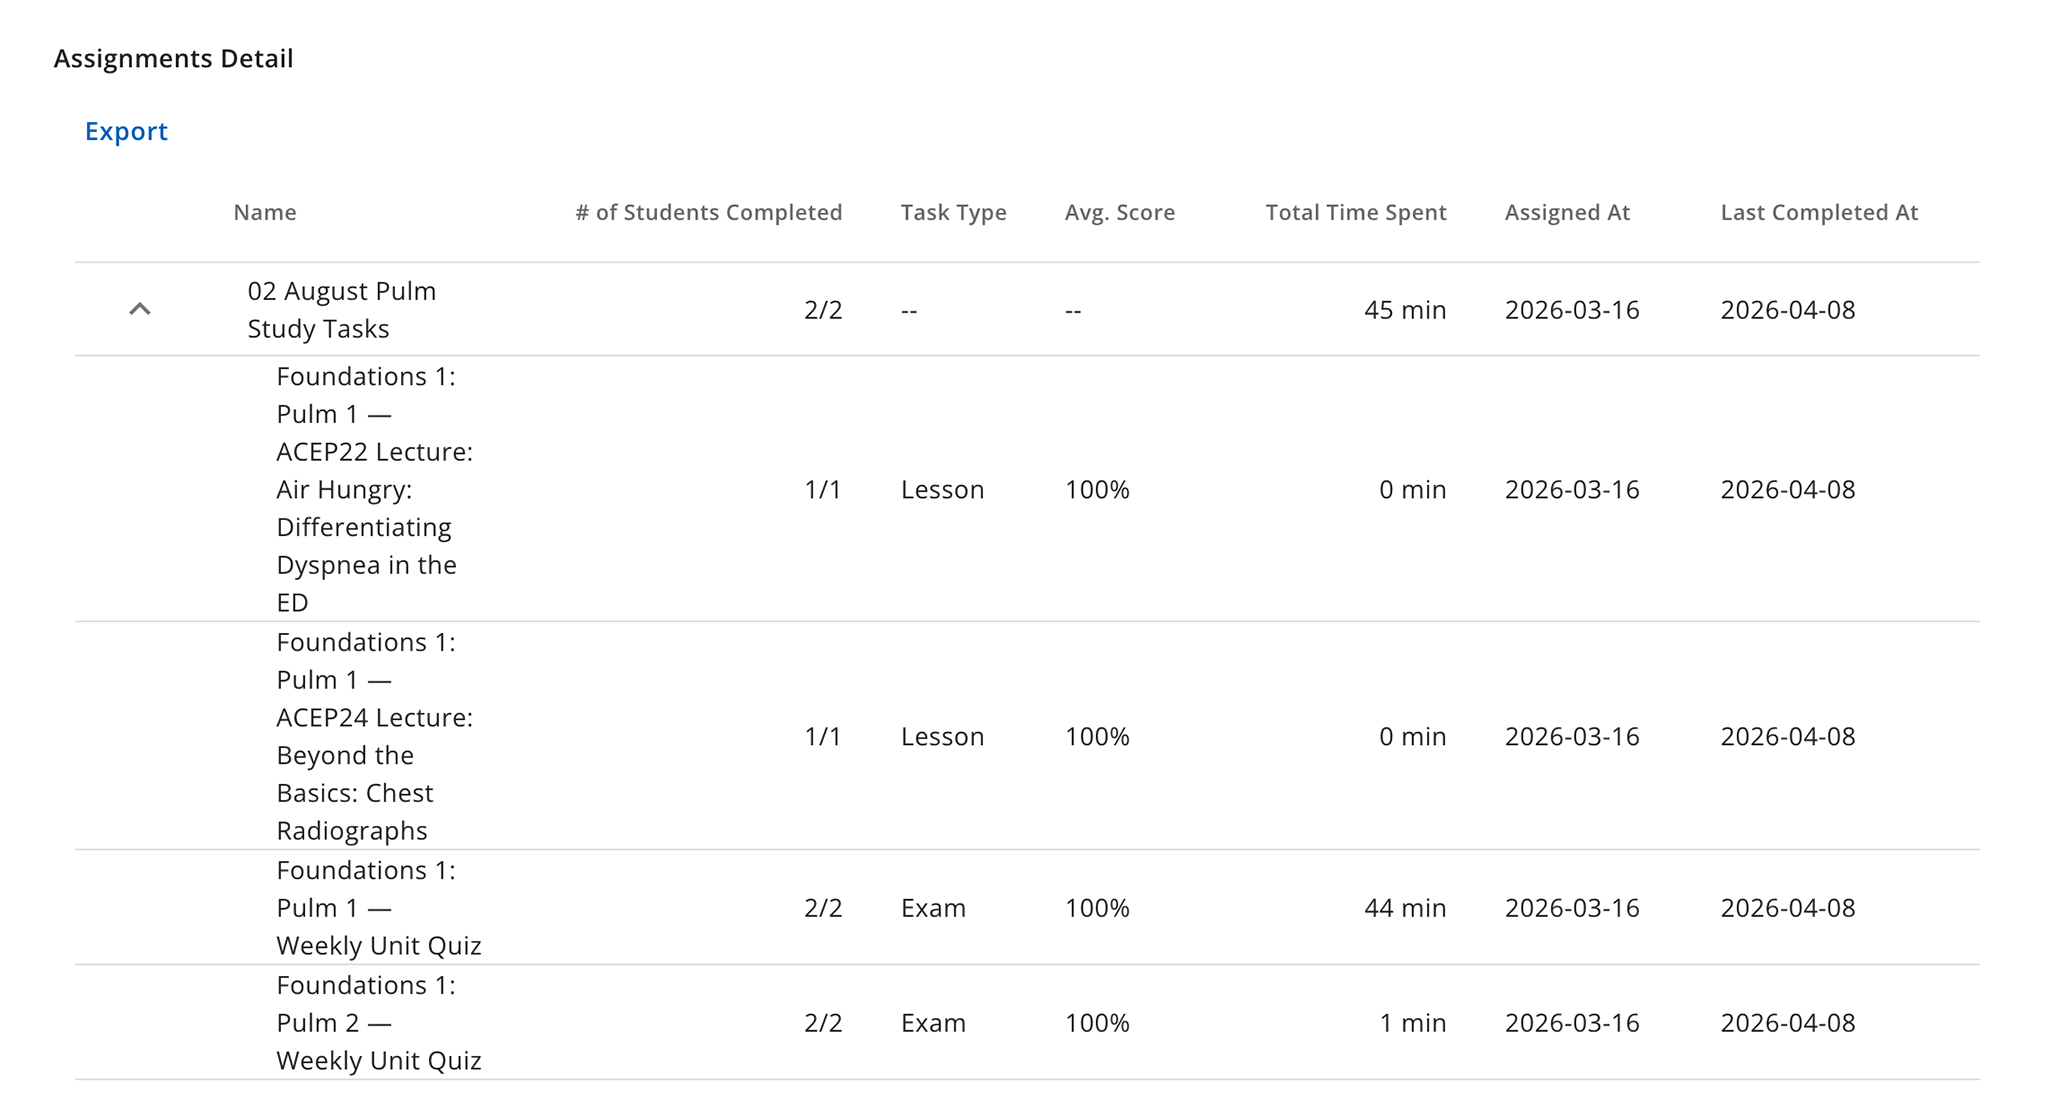Click the Export link

tap(126, 131)
